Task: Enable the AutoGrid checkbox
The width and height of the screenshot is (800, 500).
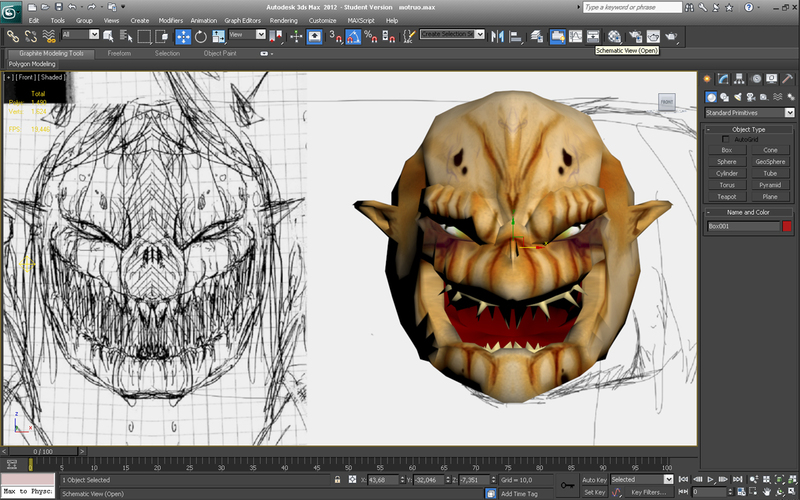Action: (x=726, y=139)
